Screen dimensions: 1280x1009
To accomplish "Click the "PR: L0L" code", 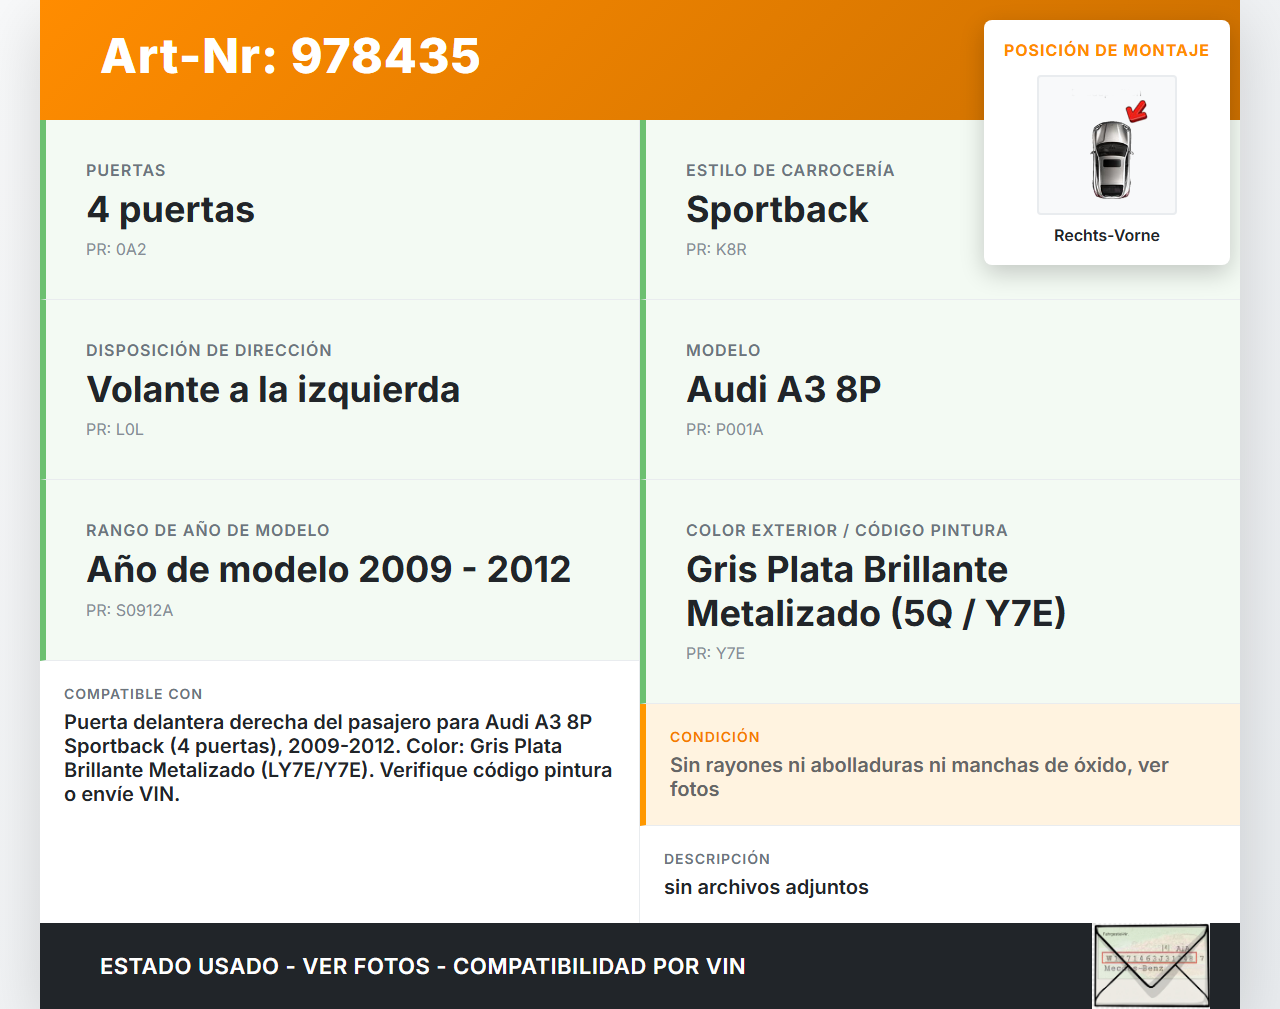I will point(115,429).
